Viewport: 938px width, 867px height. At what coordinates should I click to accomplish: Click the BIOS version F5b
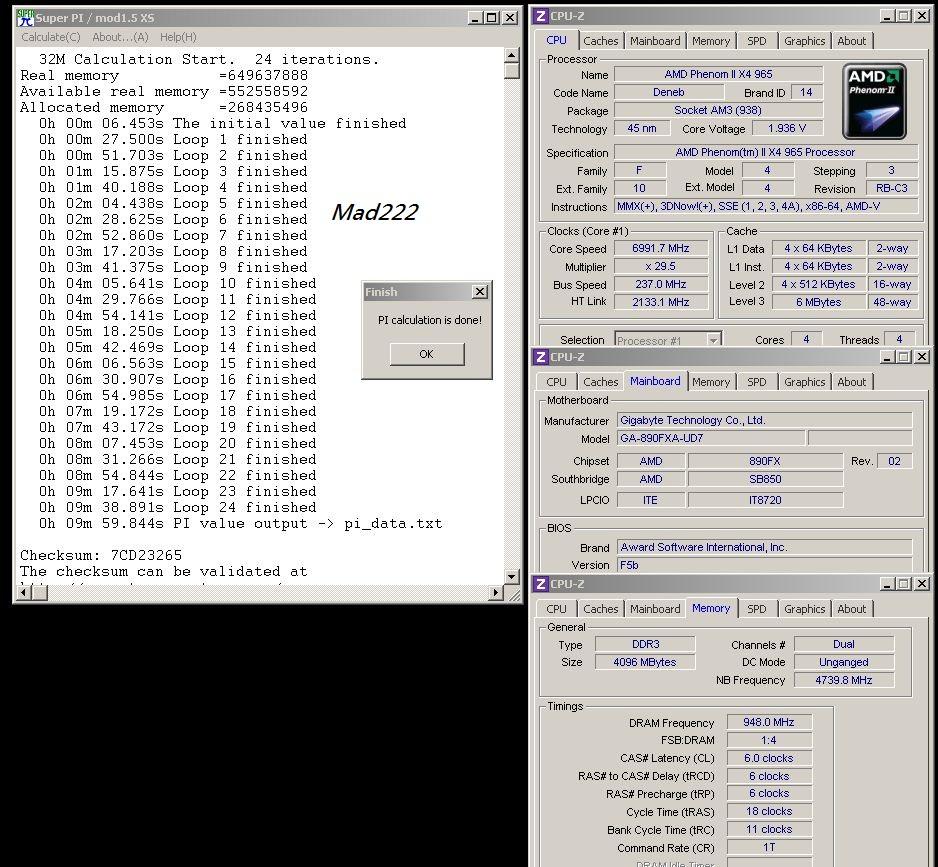765,565
